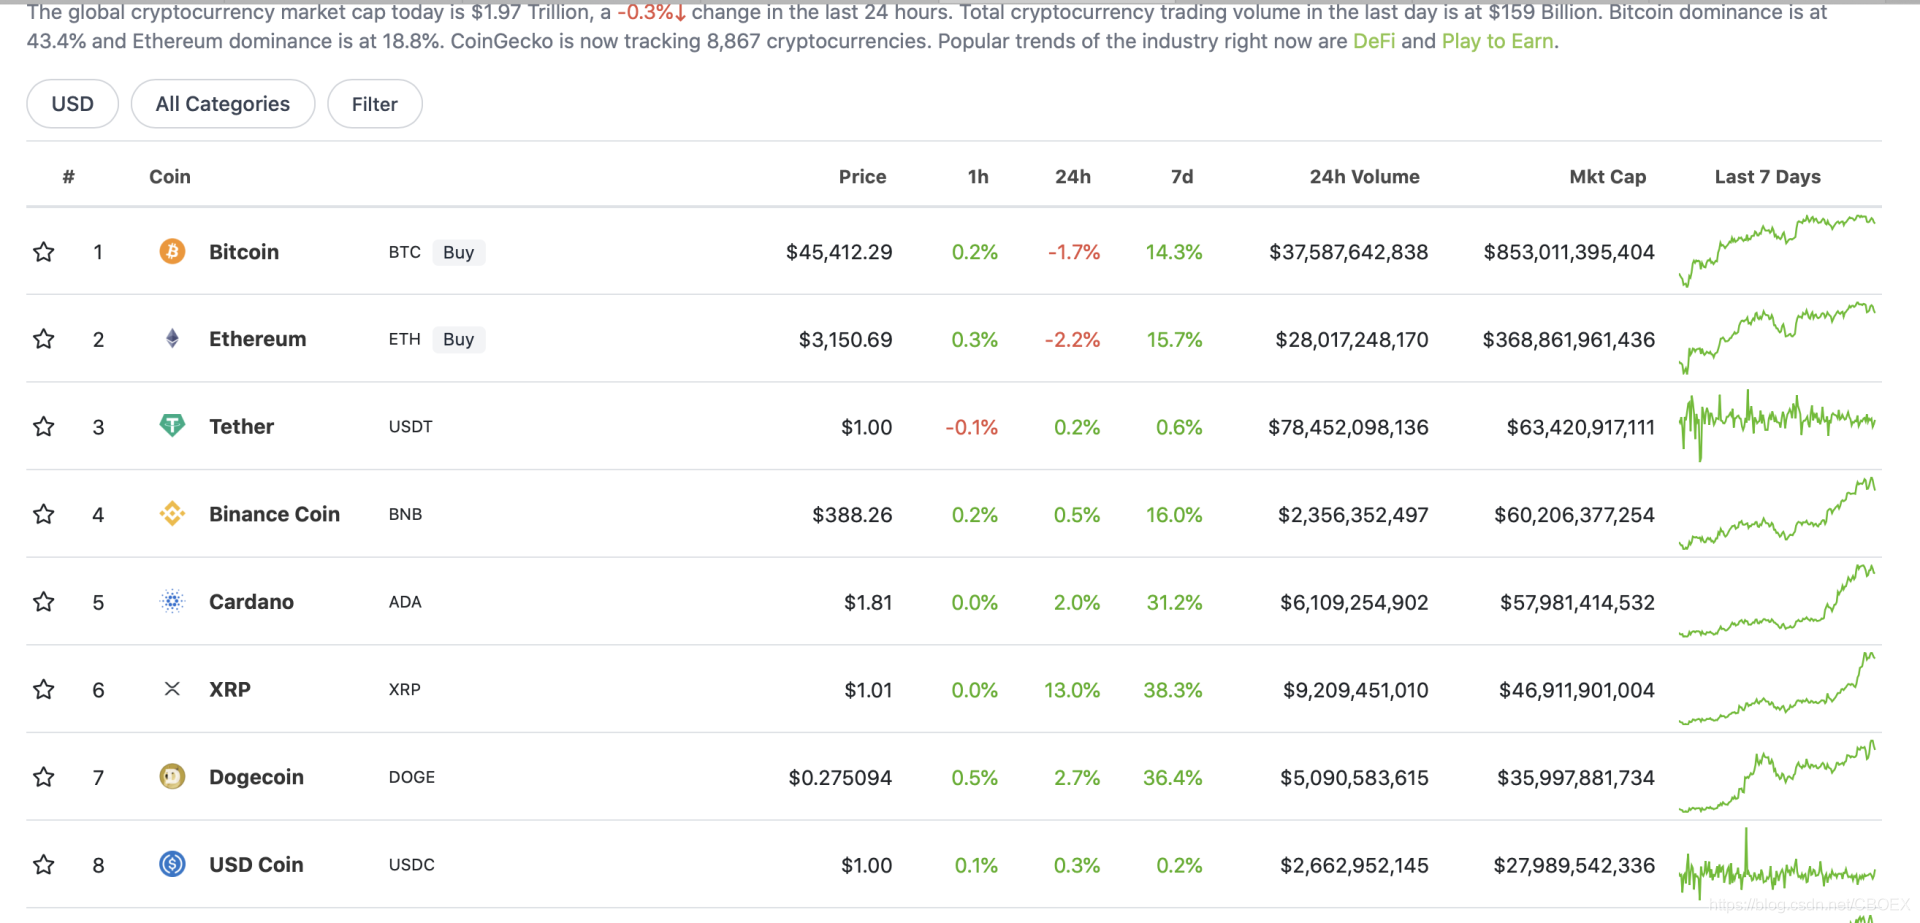Click the Buy button for Ethereum
This screenshot has width=1920, height=923.
459,339
